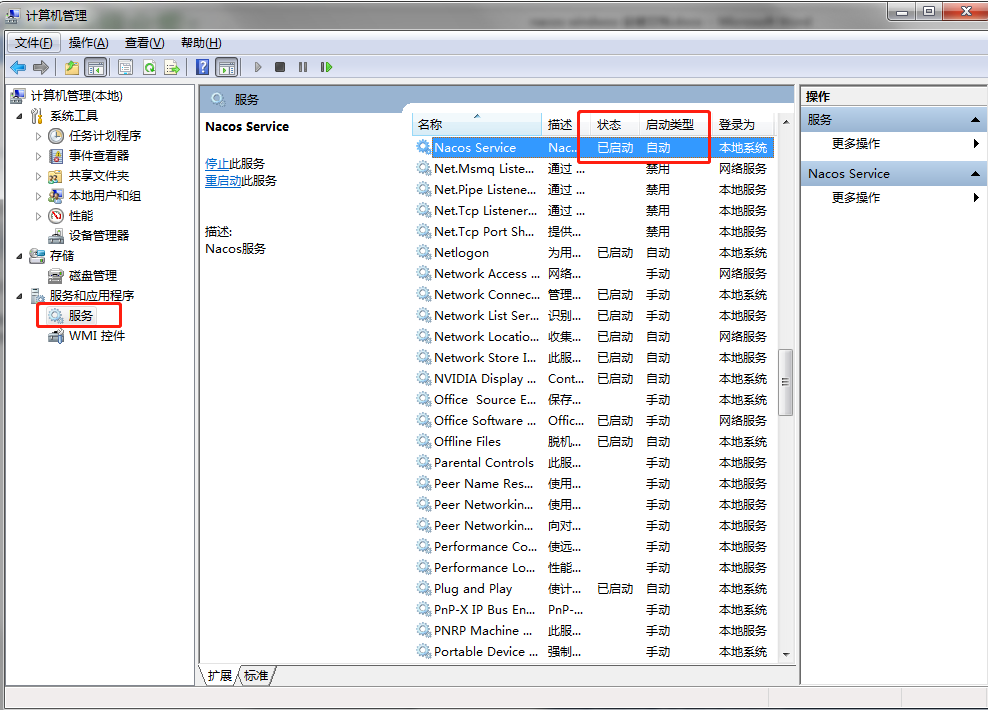Click the Stop Service toolbar icon
This screenshot has height=710, width=988.
(x=279, y=67)
